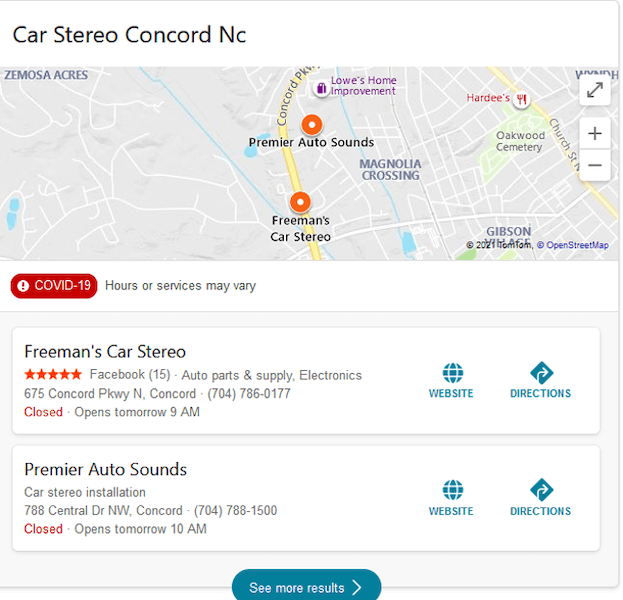Screen dimensions: 623x600
Task: Zoom out on the map
Action: click(595, 165)
